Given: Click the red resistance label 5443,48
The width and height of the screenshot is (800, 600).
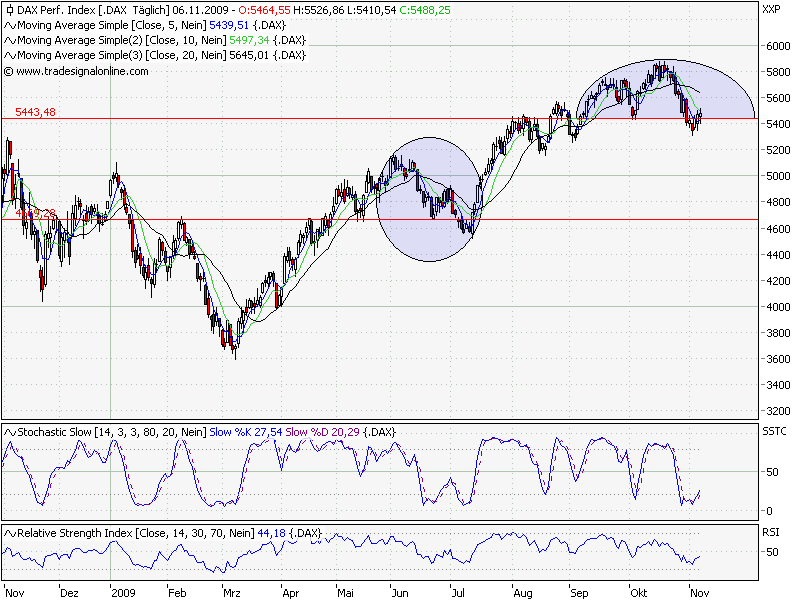Looking at the screenshot, I should (x=35, y=112).
